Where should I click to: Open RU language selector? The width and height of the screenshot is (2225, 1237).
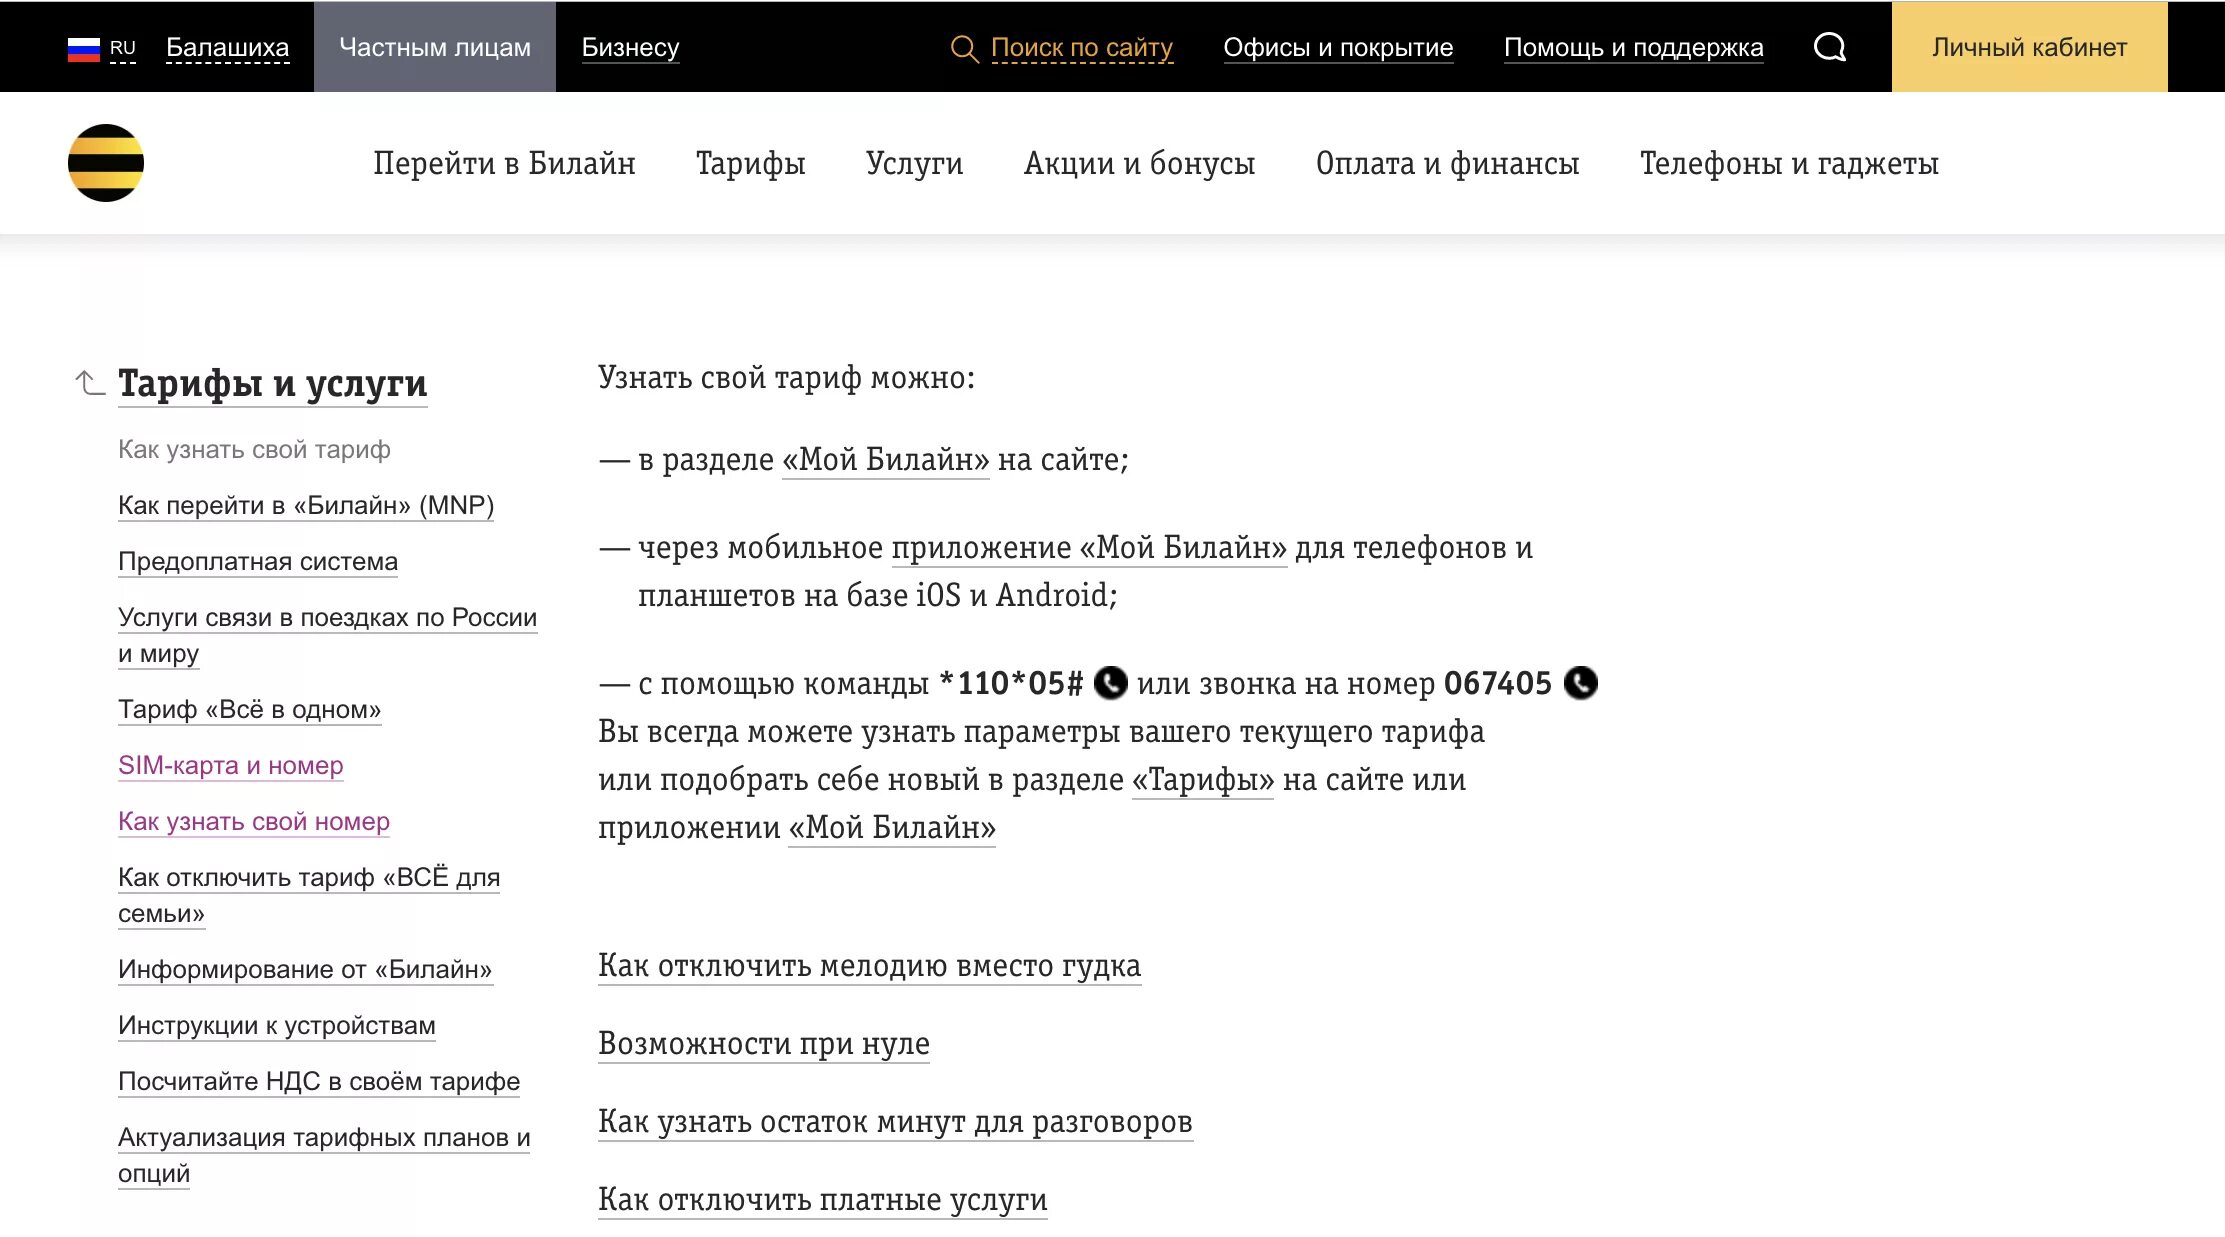point(122,48)
